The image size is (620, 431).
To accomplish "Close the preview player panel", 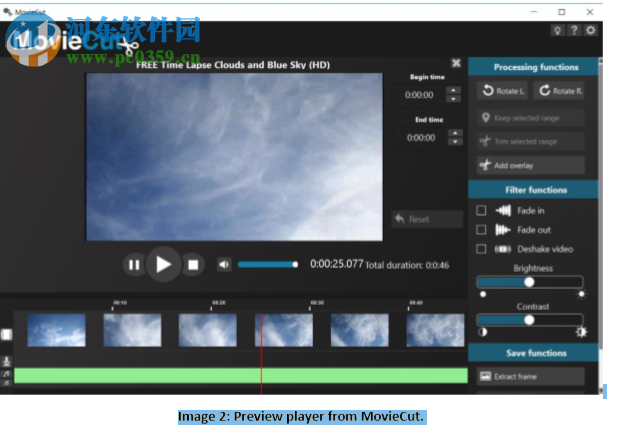I will [x=456, y=63].
